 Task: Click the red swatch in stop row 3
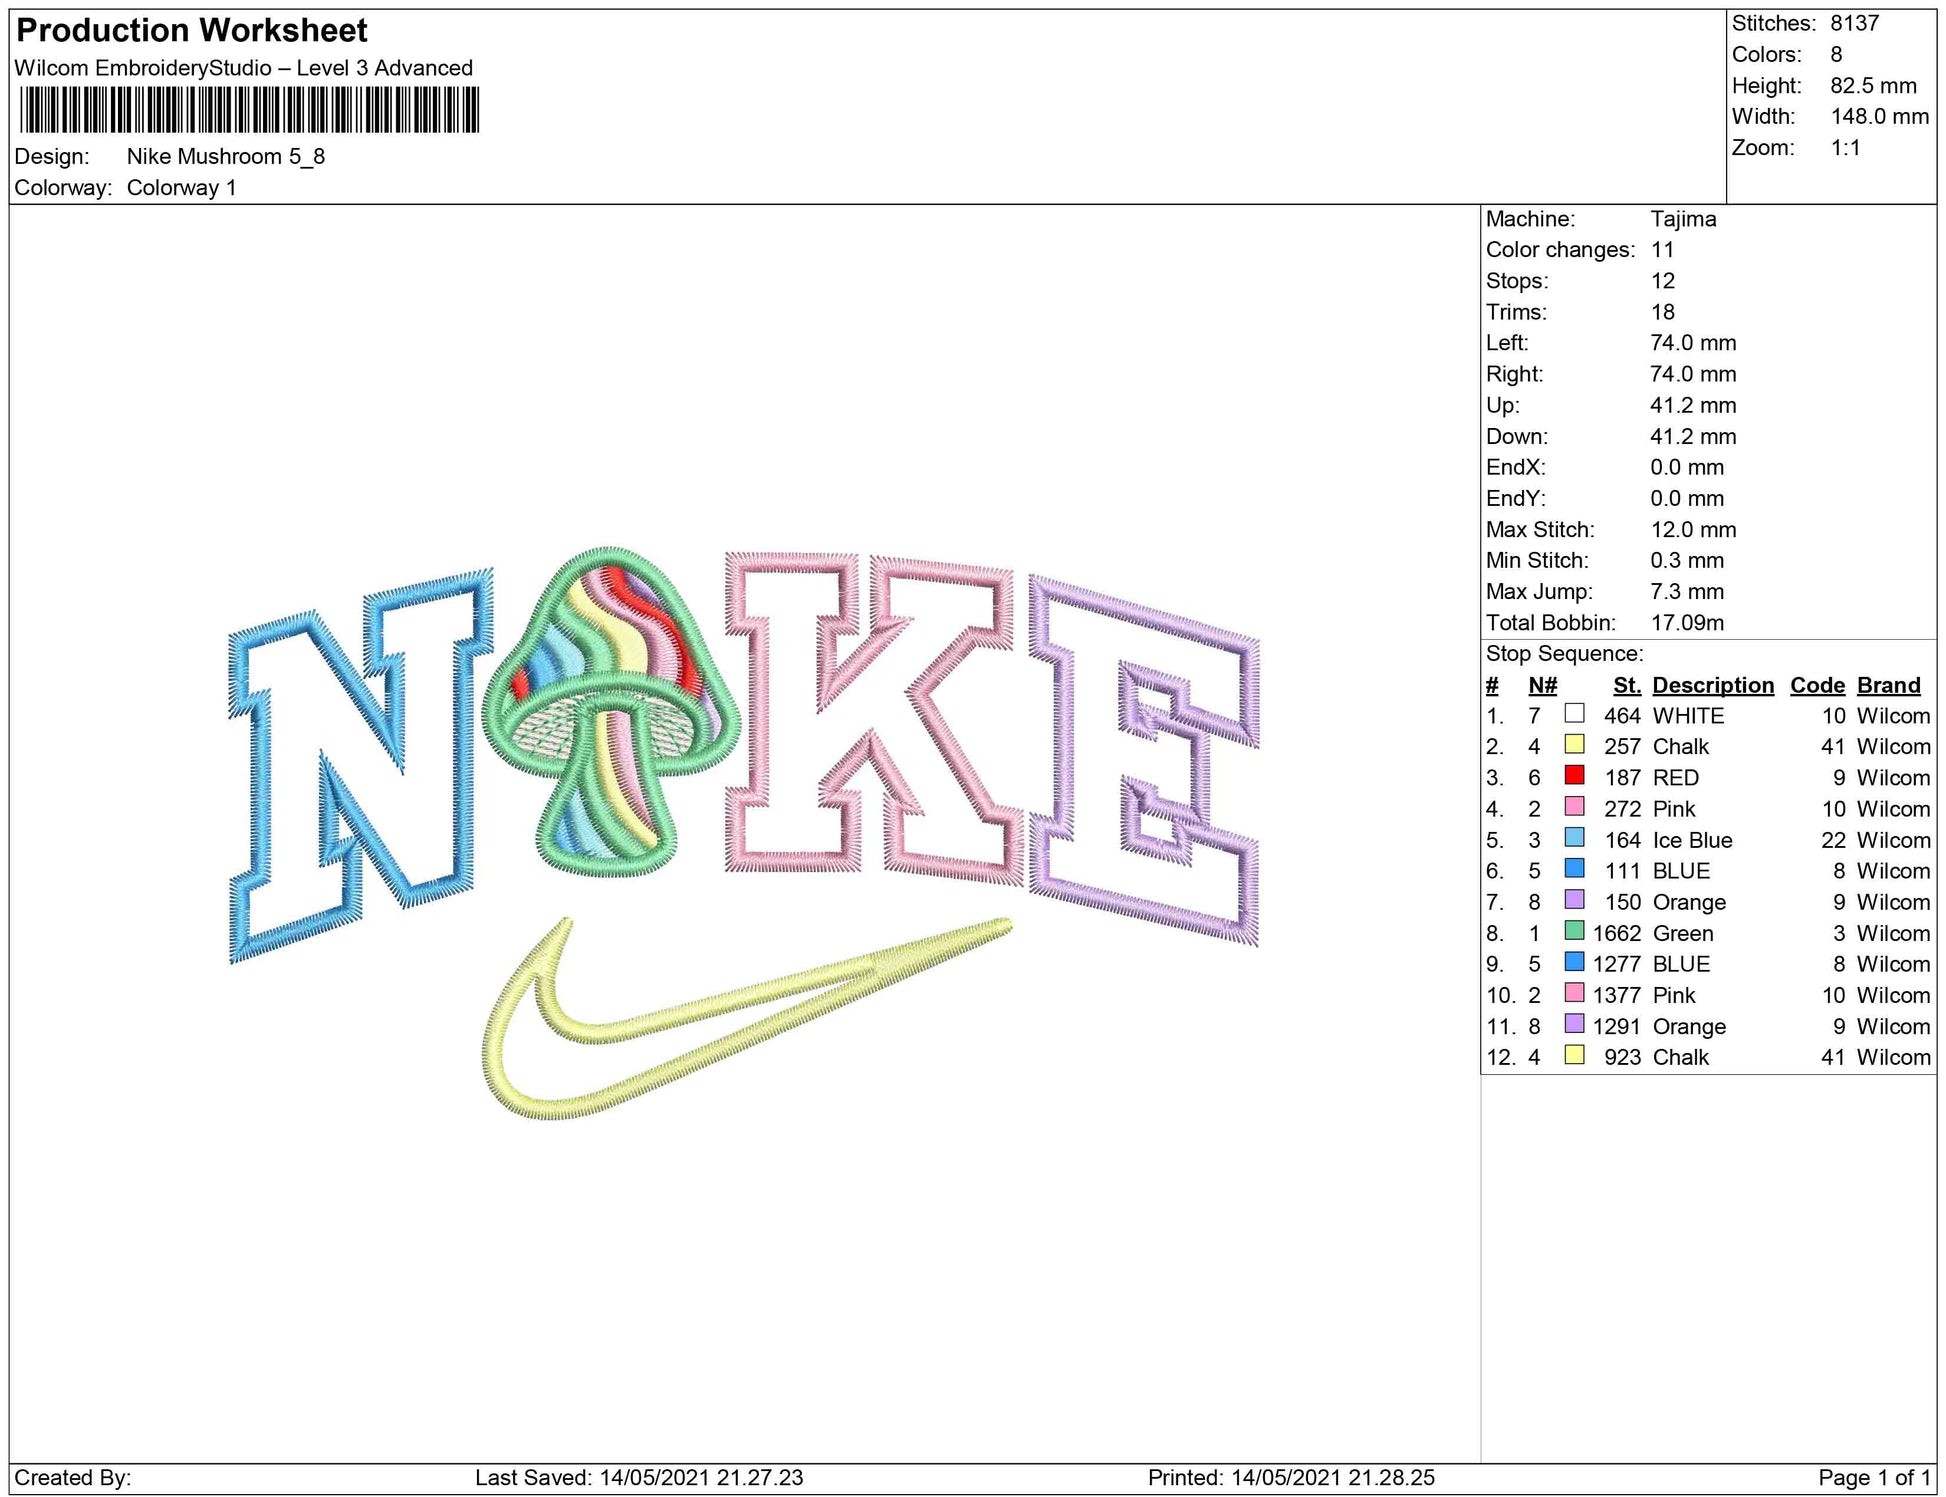pyautogui.click(x=1574, y=776)
